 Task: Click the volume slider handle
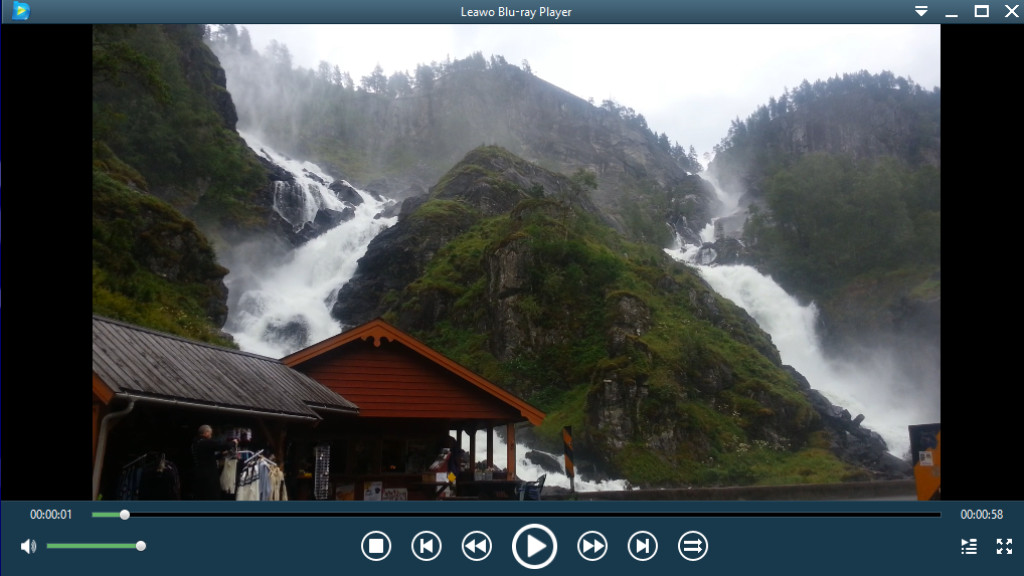coord(140,546)
